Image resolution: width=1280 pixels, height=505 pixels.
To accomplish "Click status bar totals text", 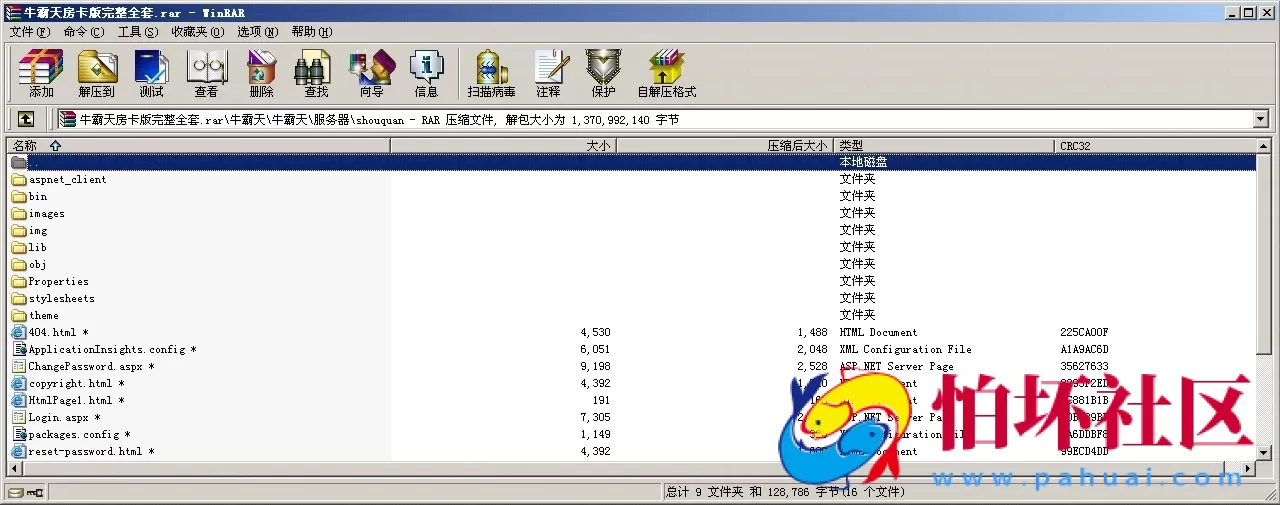I will [x=785, y=492].
